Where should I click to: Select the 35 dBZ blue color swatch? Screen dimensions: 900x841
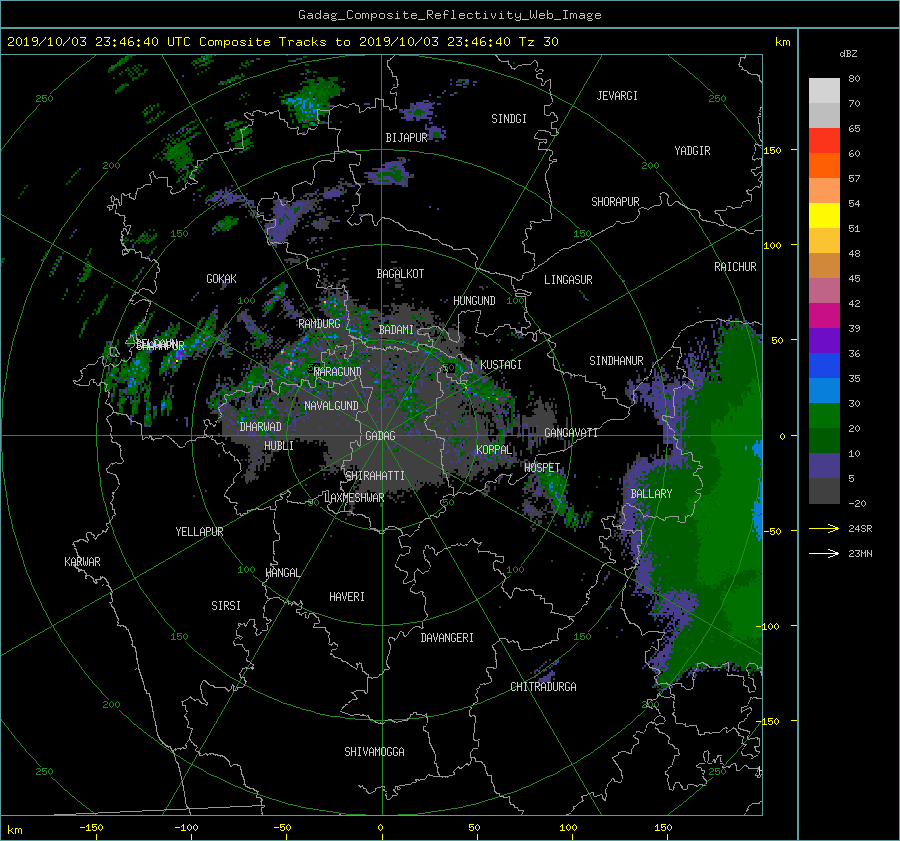point(824,365)
